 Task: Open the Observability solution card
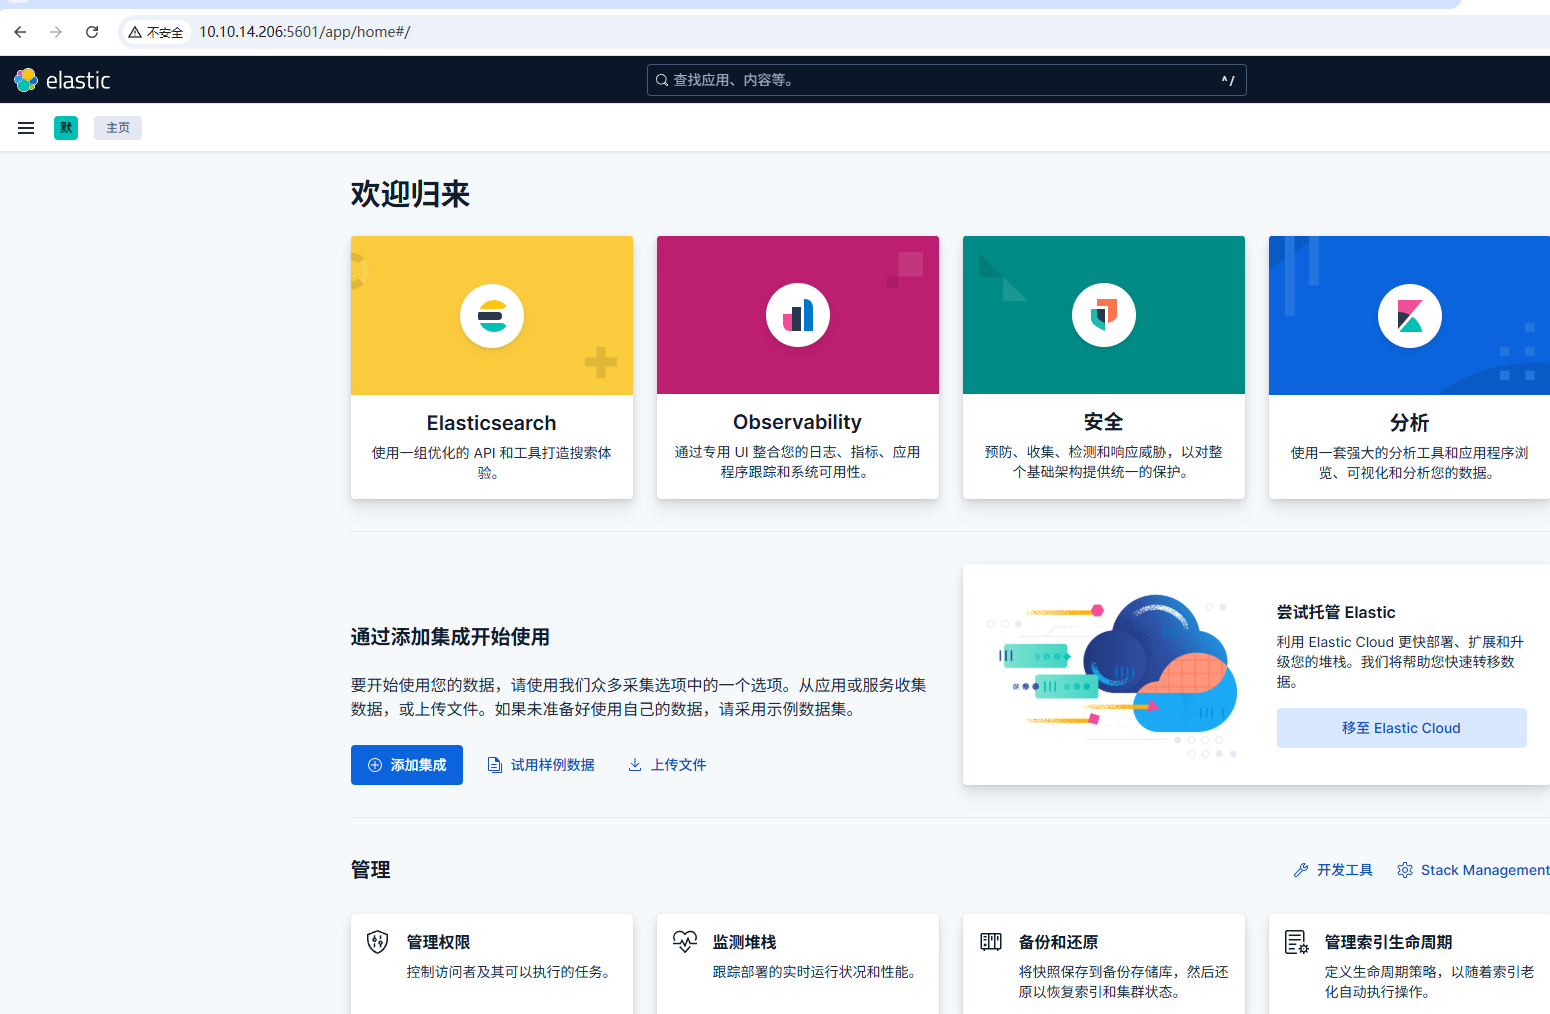click(798, 367)
